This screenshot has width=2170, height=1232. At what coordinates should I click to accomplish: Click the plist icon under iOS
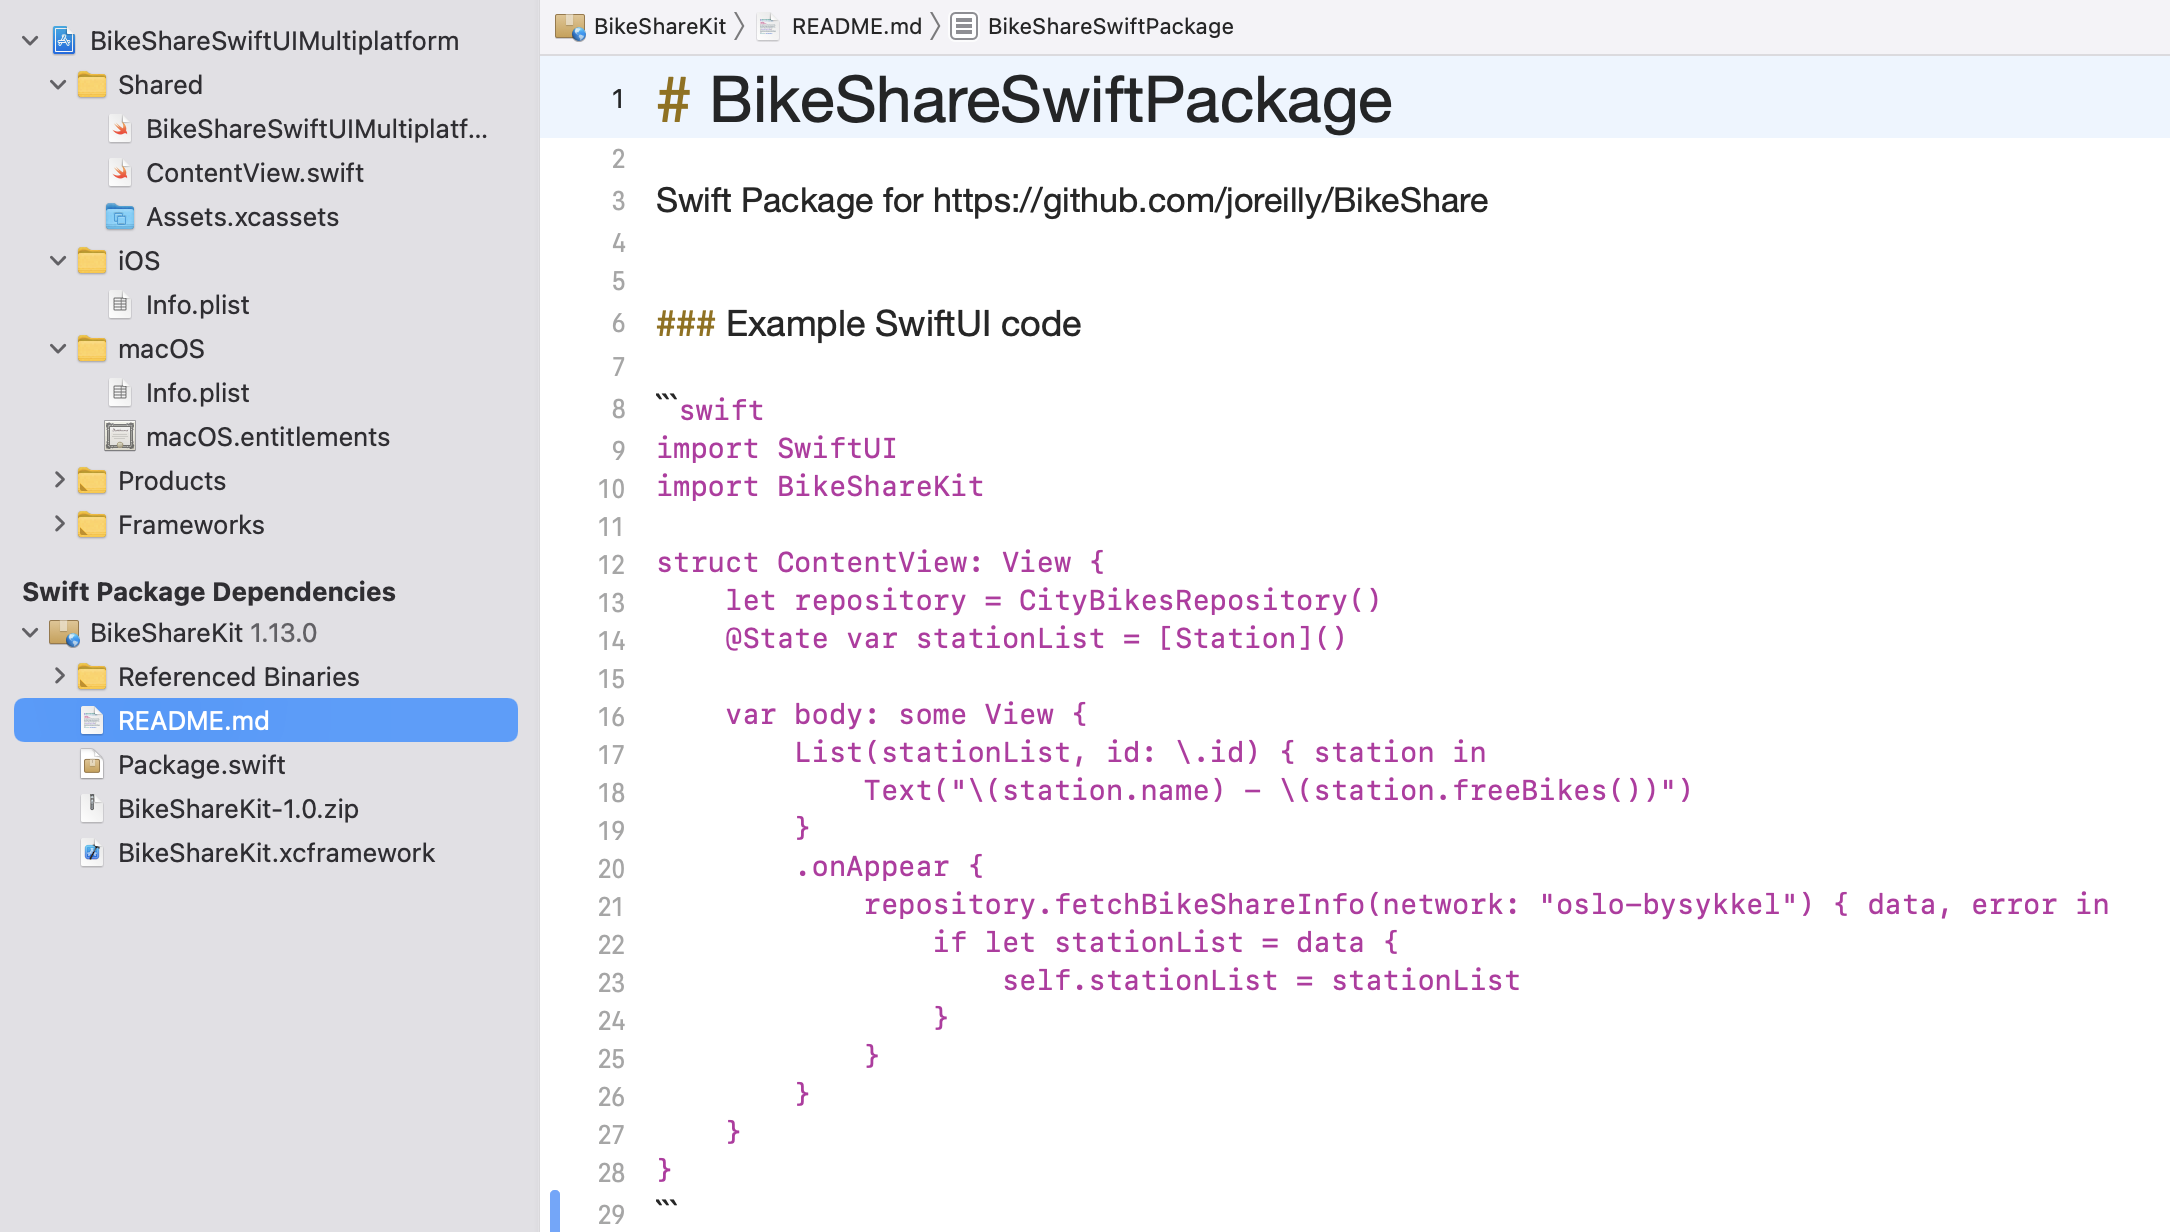point(120,305)
